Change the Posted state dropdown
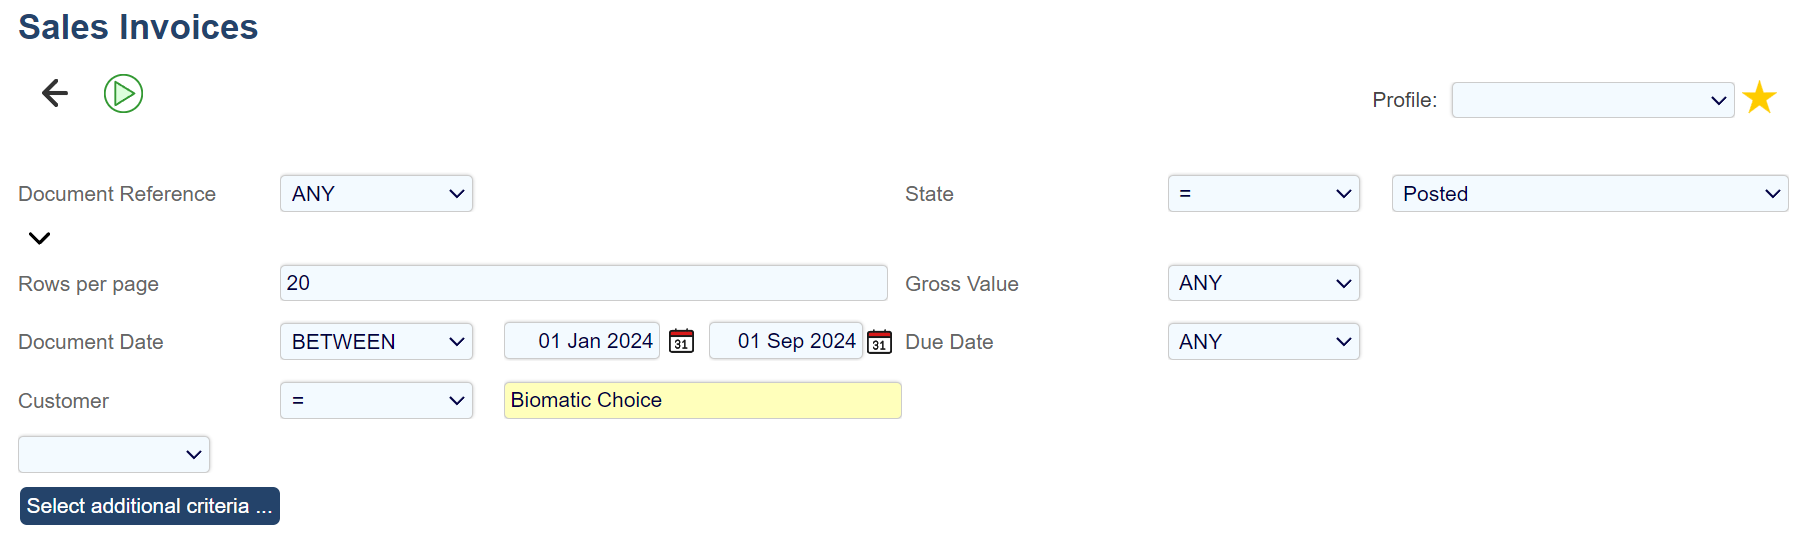Screen dimensions: 1807x543 (1589, 194)
